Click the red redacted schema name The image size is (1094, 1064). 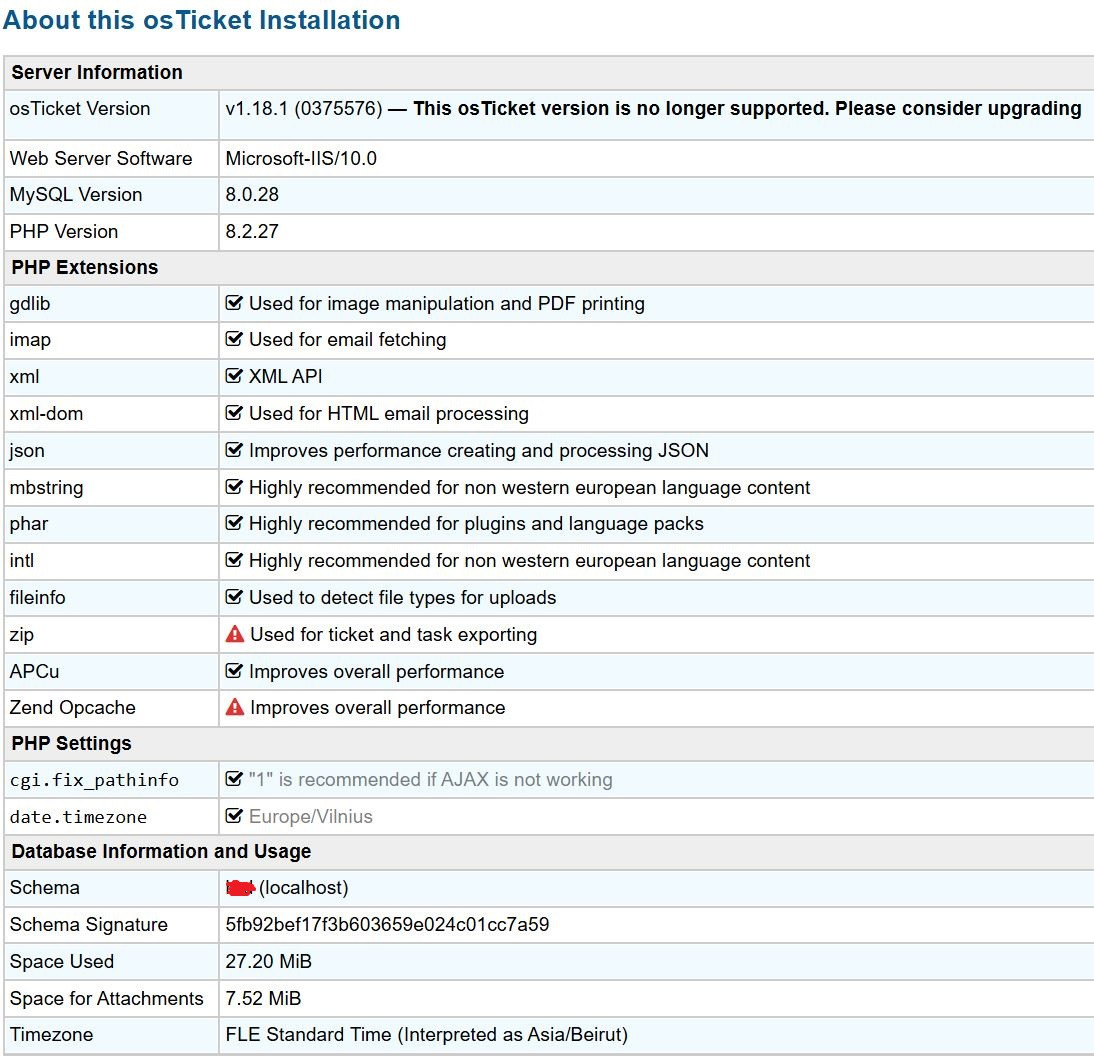[x=240, y=887]
